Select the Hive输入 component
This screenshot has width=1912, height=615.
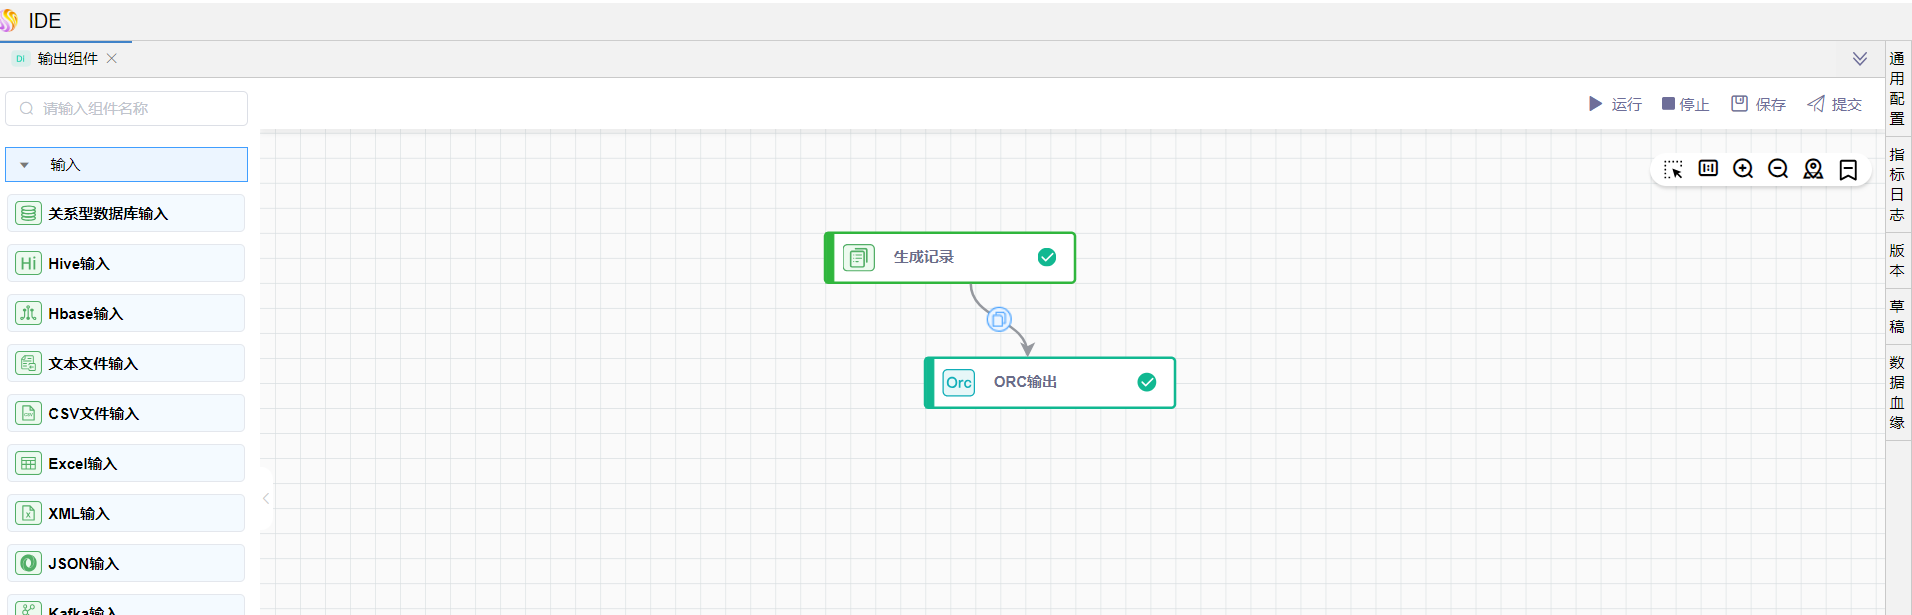pyautogui.click(x=126, y=264)
